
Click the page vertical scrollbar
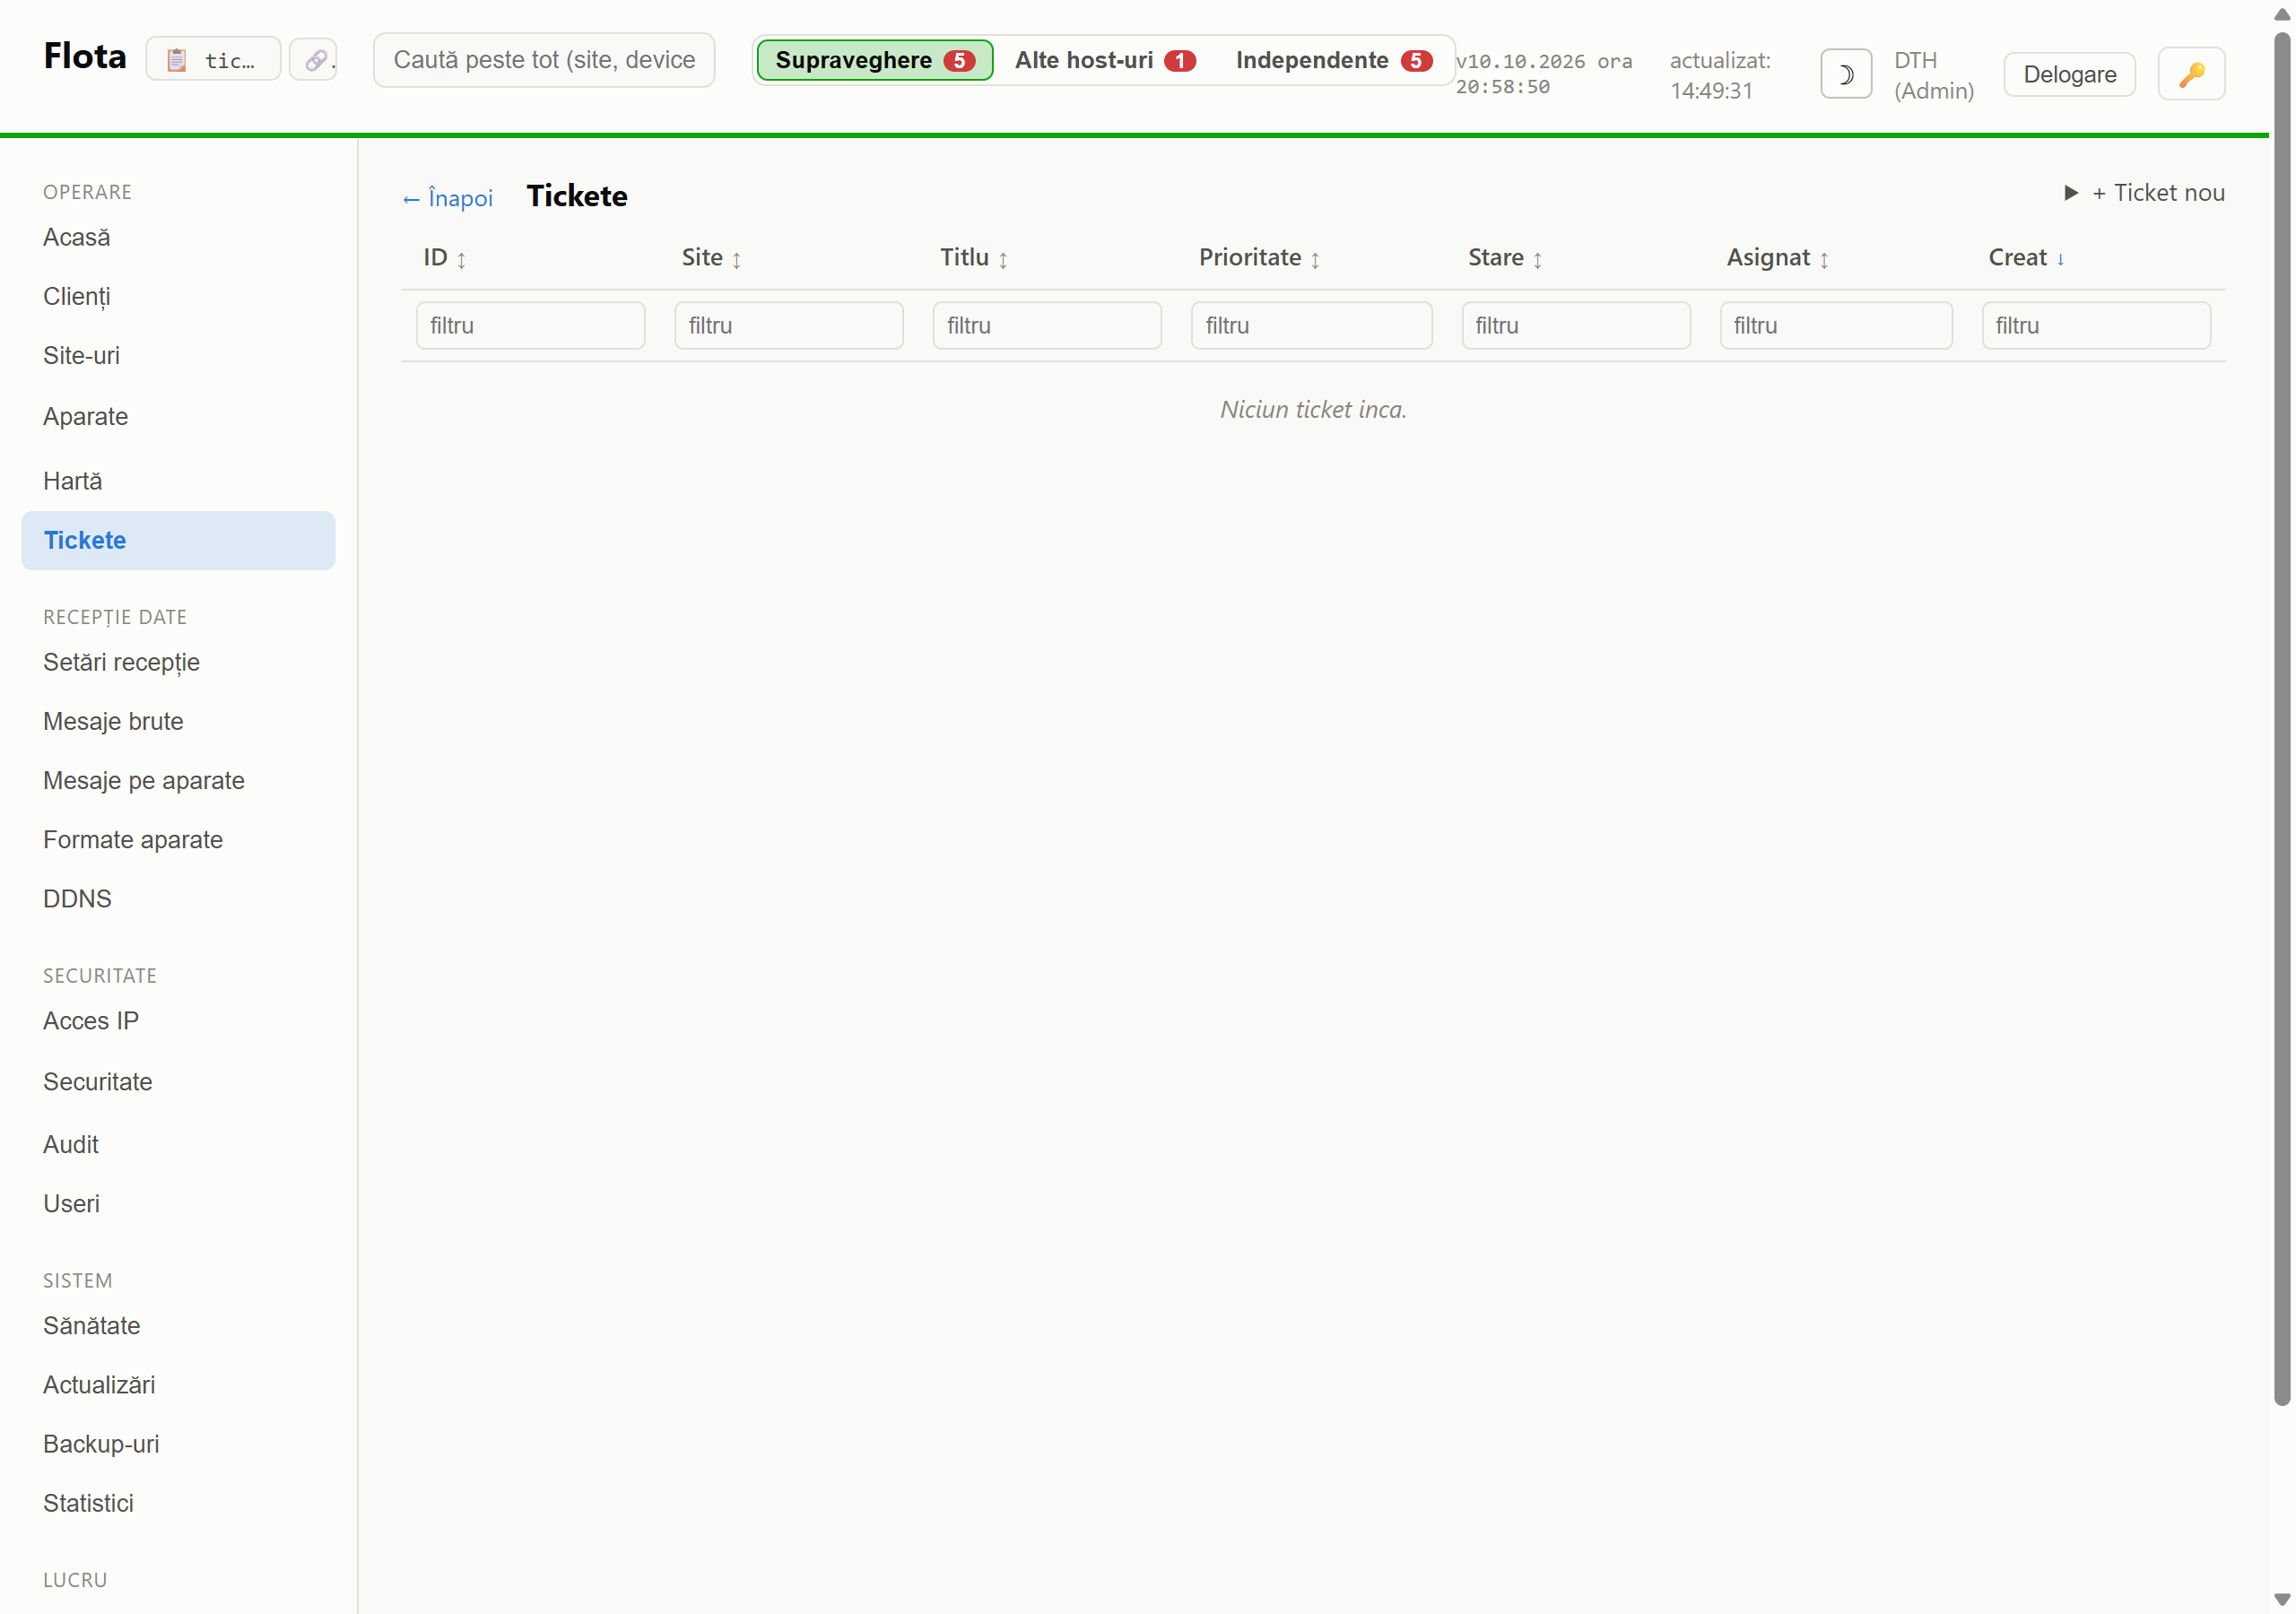pos(2282,720)
